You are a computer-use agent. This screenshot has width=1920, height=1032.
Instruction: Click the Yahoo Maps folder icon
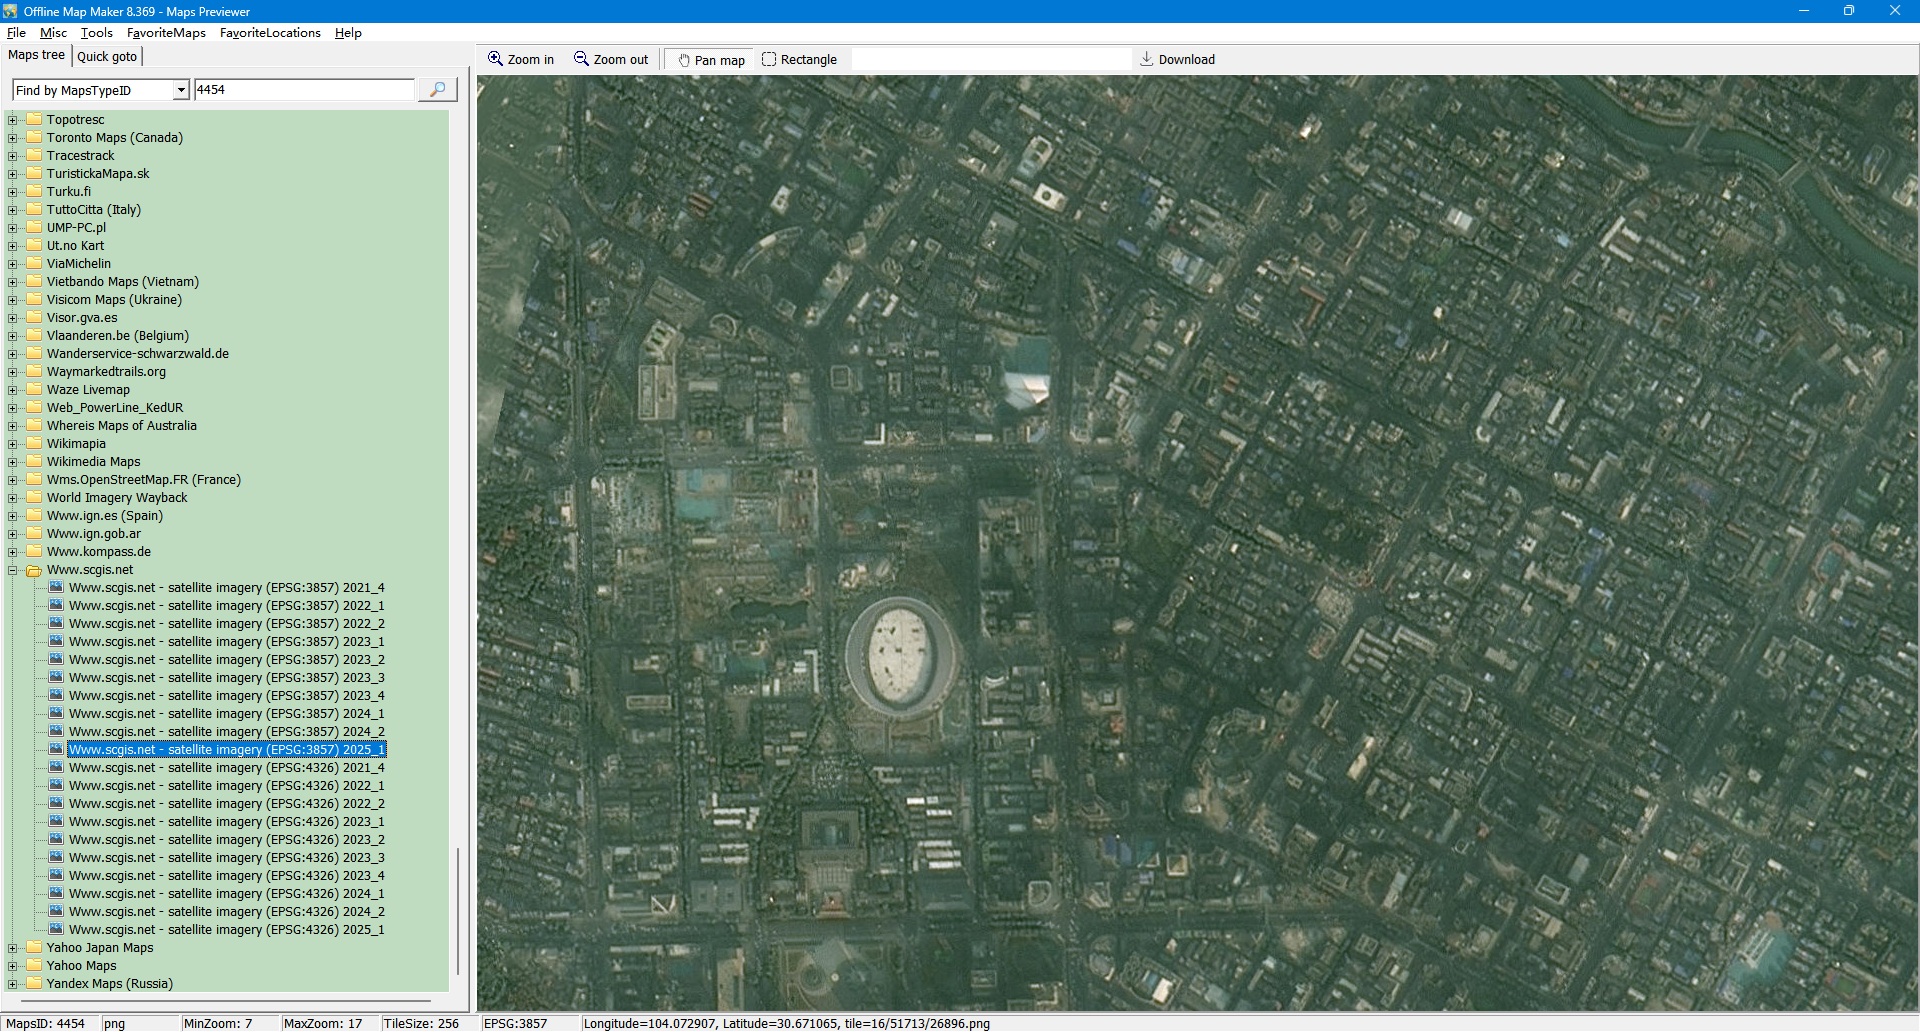click(x=34, y=965)
